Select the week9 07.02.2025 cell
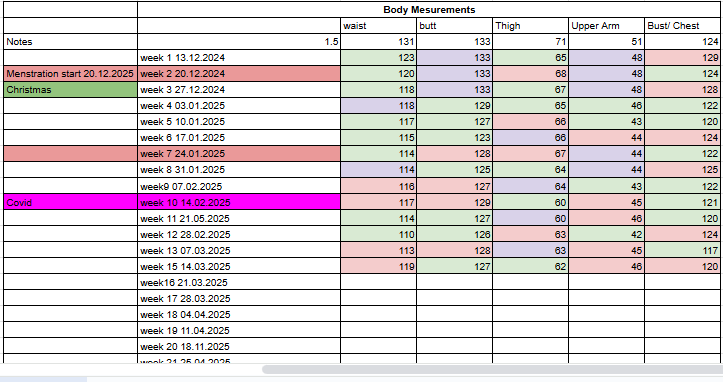 239,186
